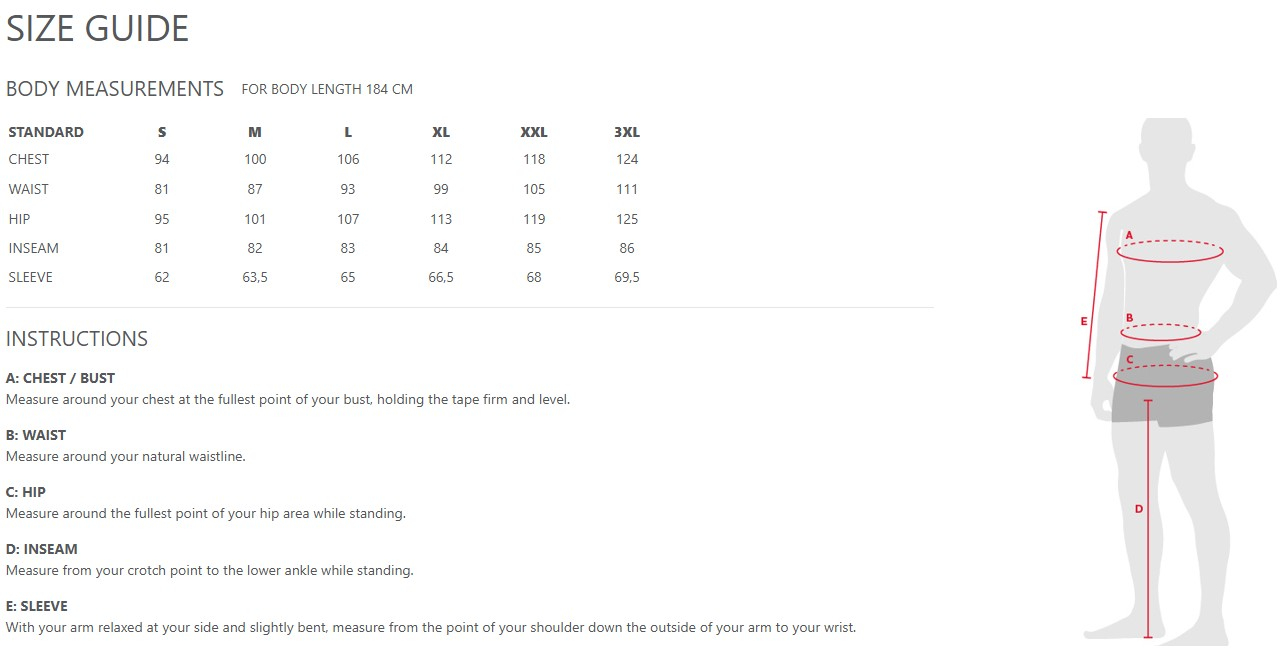This screenshot has height=654, width=1281.
Task: Click the SLEEVE value 63,5 for size M
Action: click(x=255, y=277)
